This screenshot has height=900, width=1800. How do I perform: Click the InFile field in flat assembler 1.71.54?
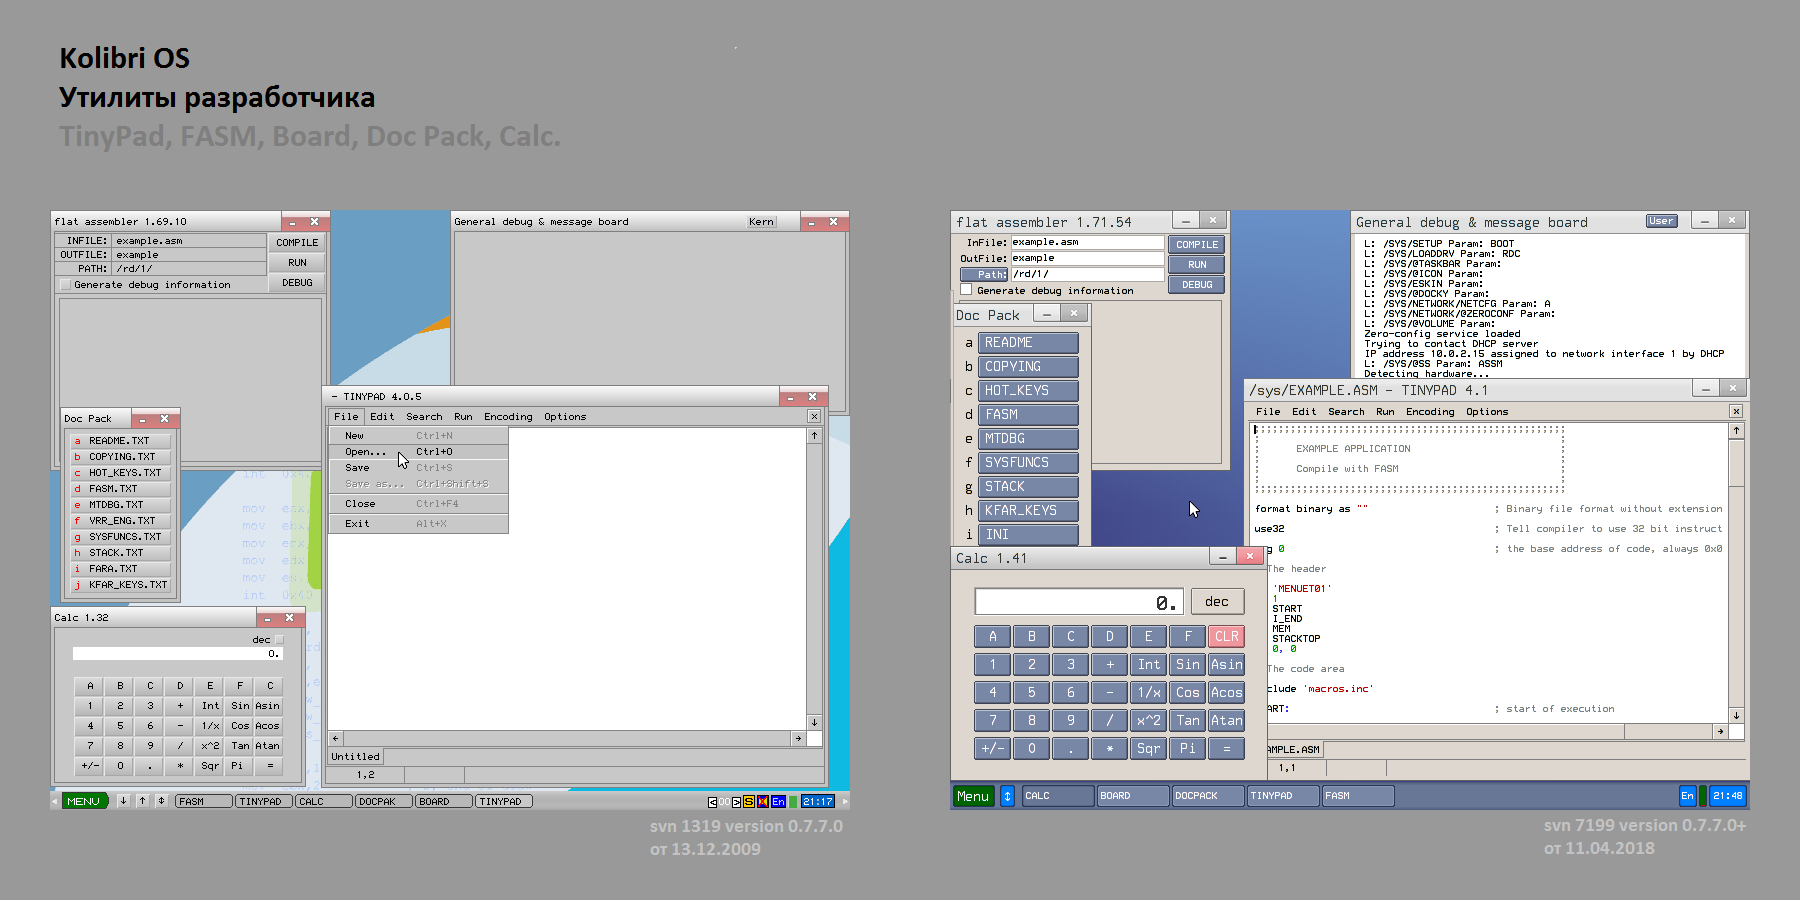pyautogui.click(x=1086, y=243)
